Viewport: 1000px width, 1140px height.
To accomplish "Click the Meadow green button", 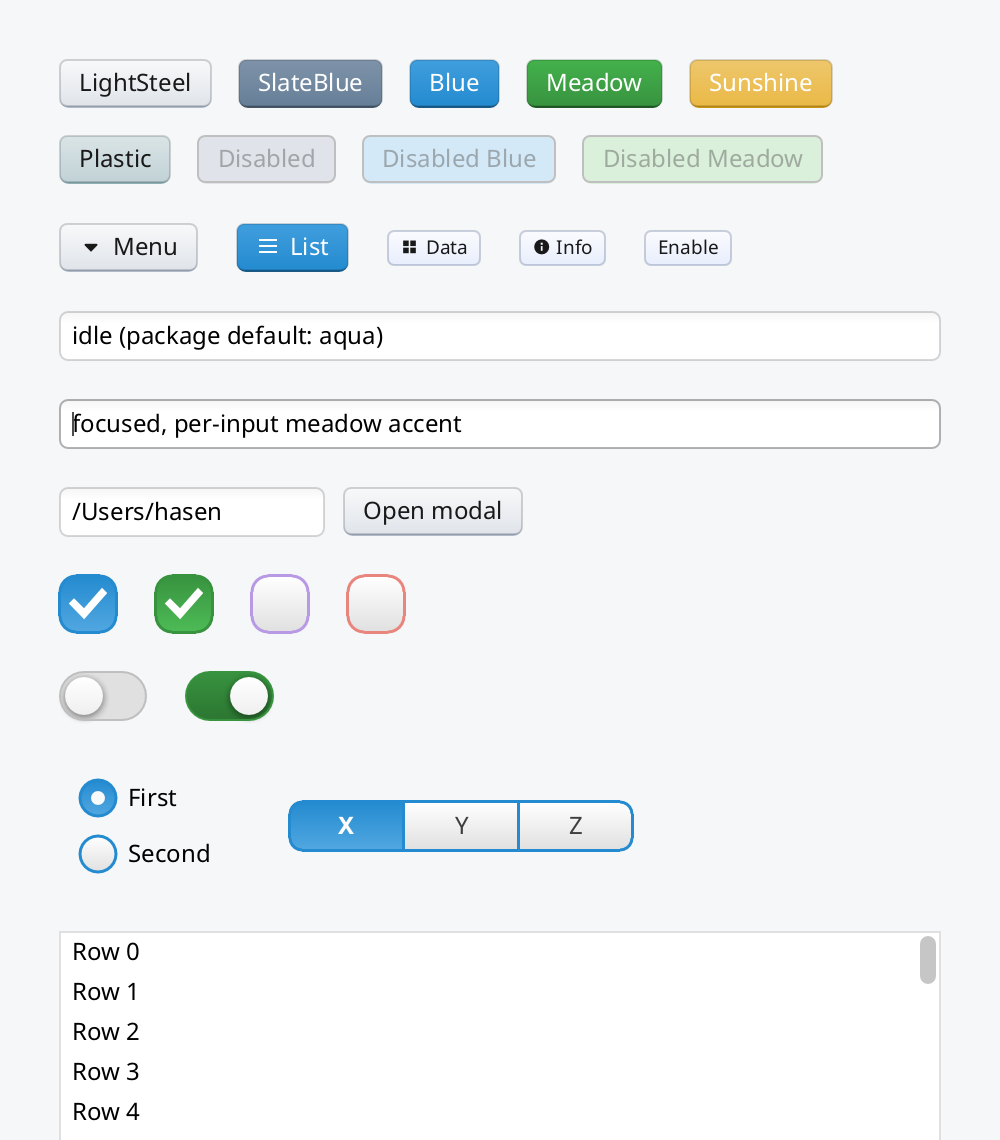I will [x=594, y=83].
